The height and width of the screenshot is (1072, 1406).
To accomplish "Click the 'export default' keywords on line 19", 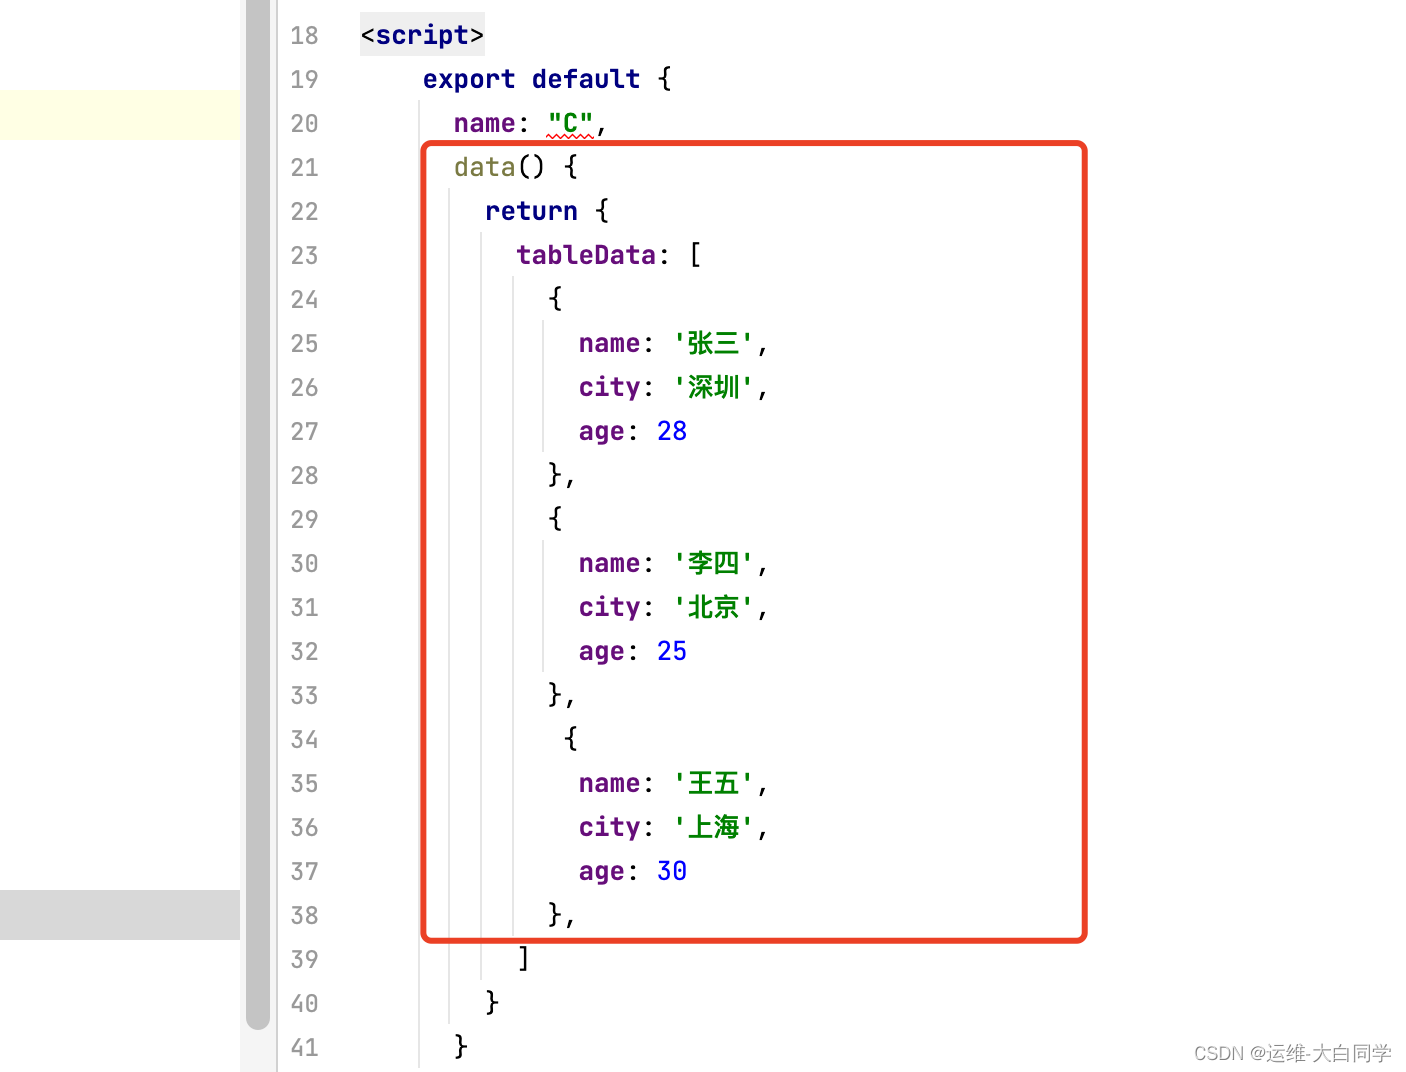I will point(531,79).
